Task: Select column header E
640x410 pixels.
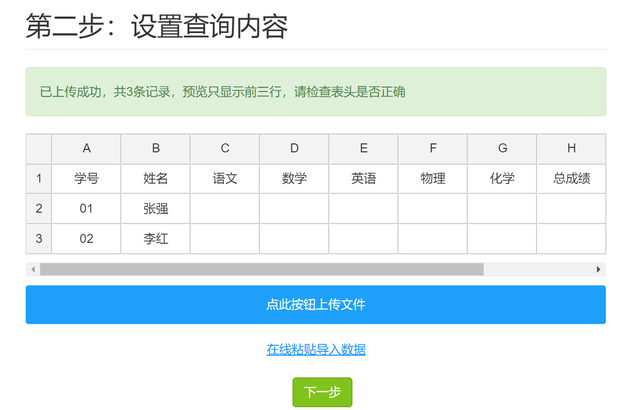Action: coord(363,148)
